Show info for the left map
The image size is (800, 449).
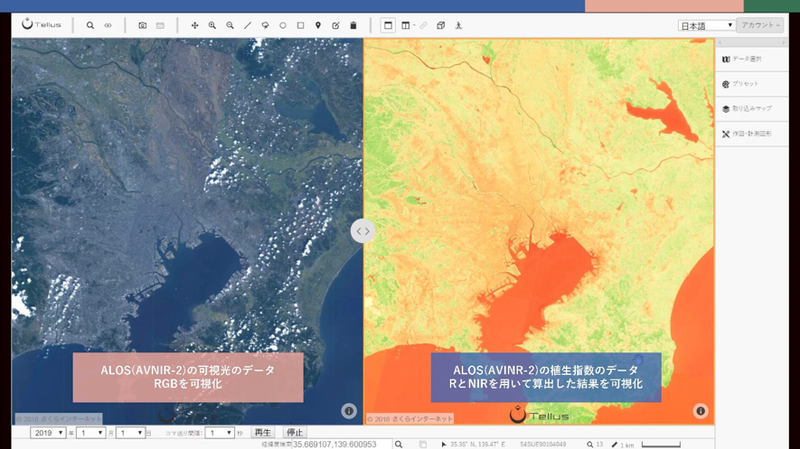click(348, 411)
